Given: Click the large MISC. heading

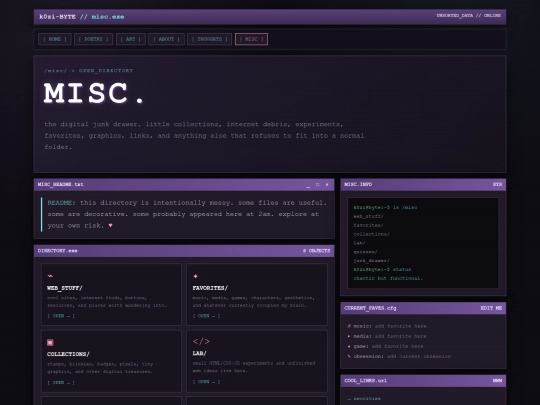Looking at the screenshot, I should pos(94,93).
